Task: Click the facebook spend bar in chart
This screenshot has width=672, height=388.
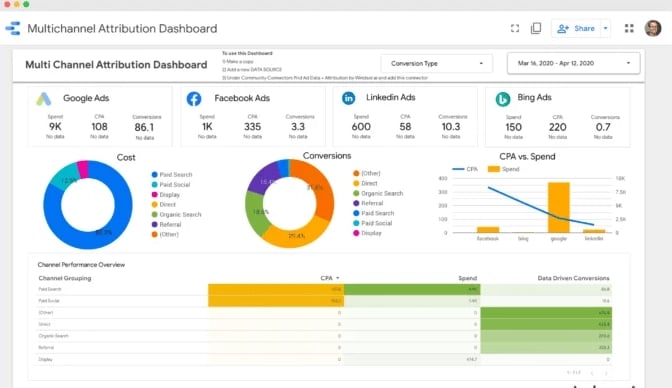Action: pyautogui.click(x=488, y=230)
